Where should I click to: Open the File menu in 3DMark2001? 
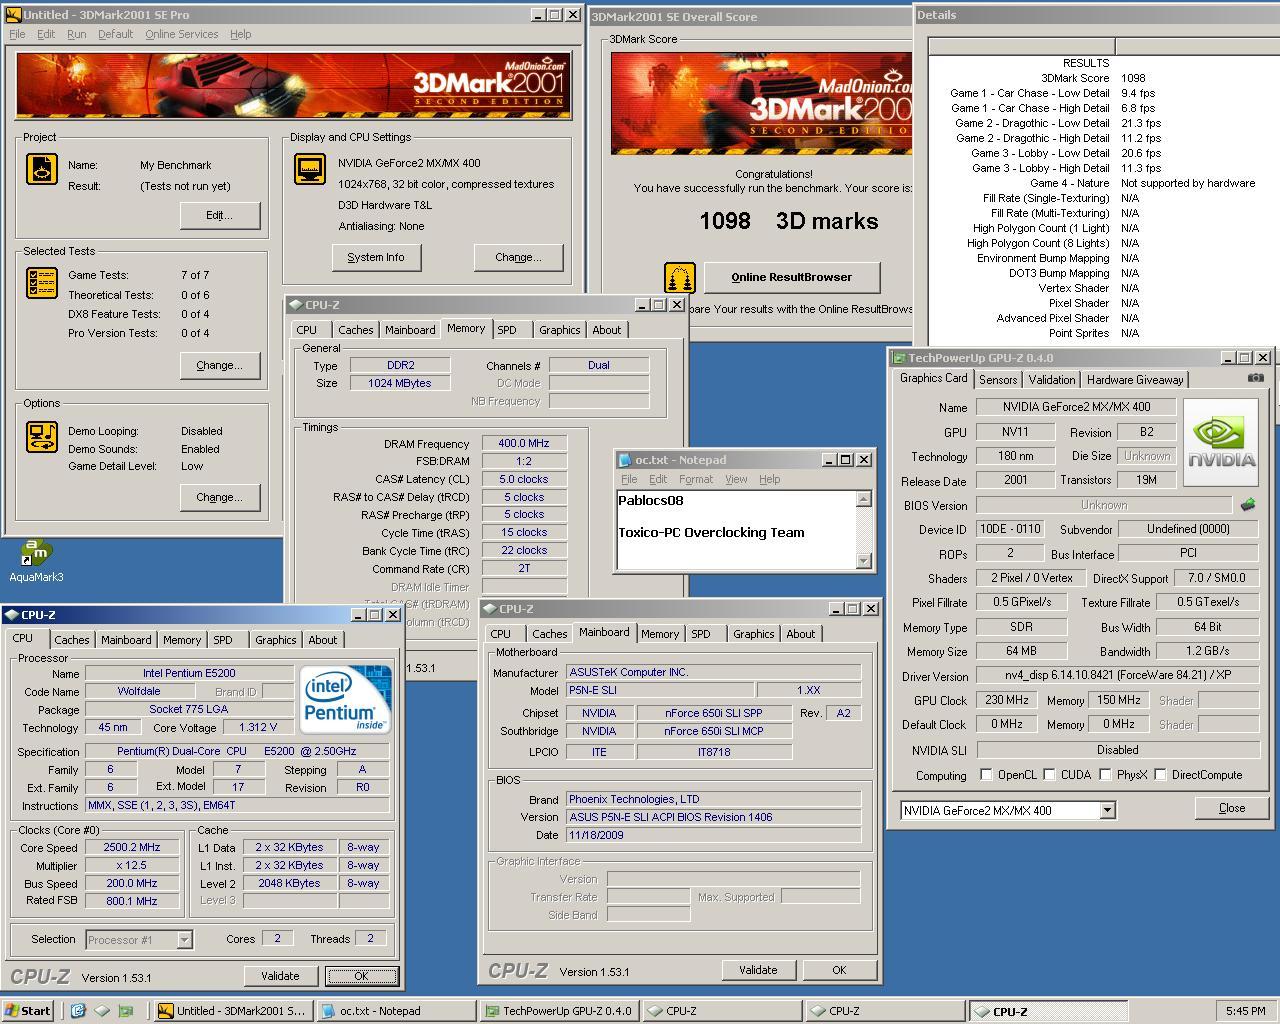click(x=17, y=34)
